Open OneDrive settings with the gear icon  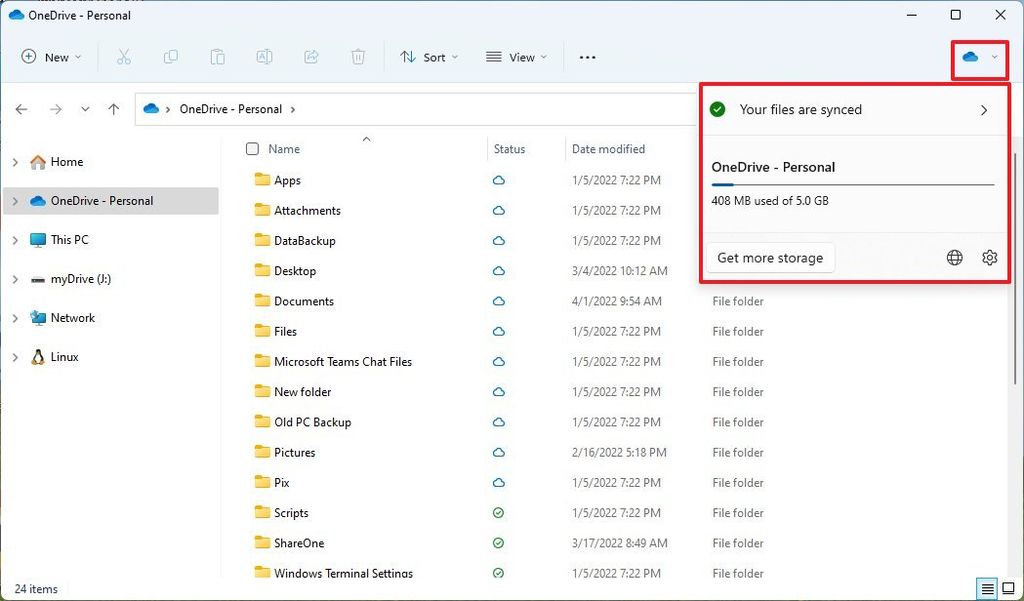(989, 257)
